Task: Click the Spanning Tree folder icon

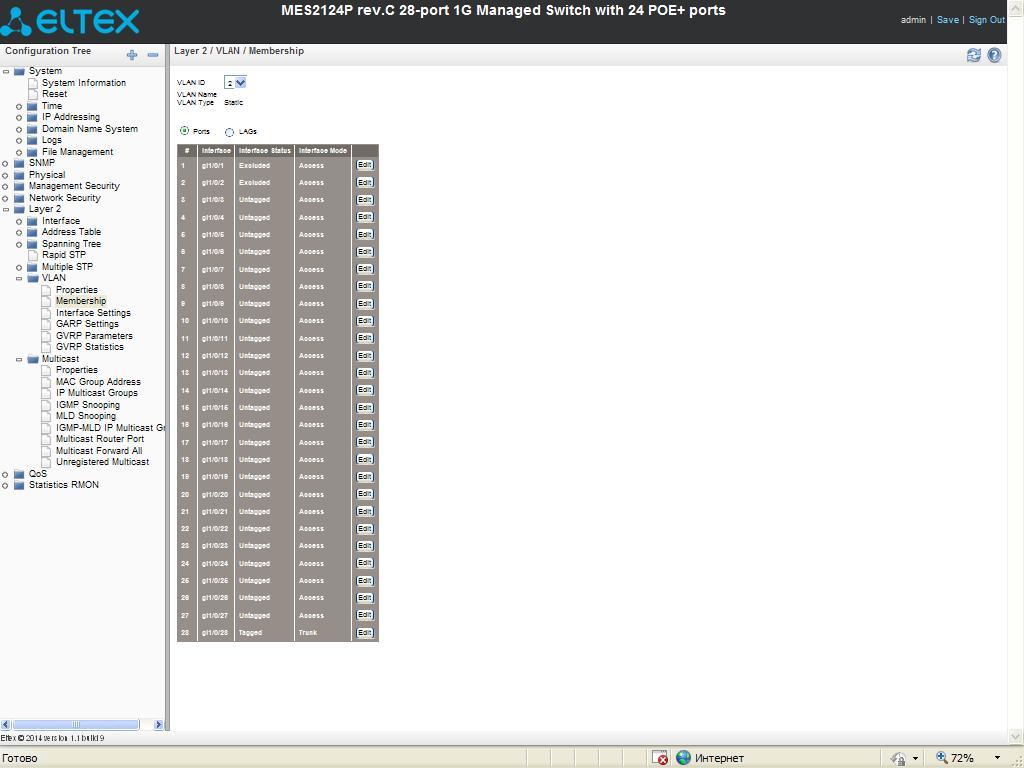Action: pyautogui.click(x=33, y=244)
